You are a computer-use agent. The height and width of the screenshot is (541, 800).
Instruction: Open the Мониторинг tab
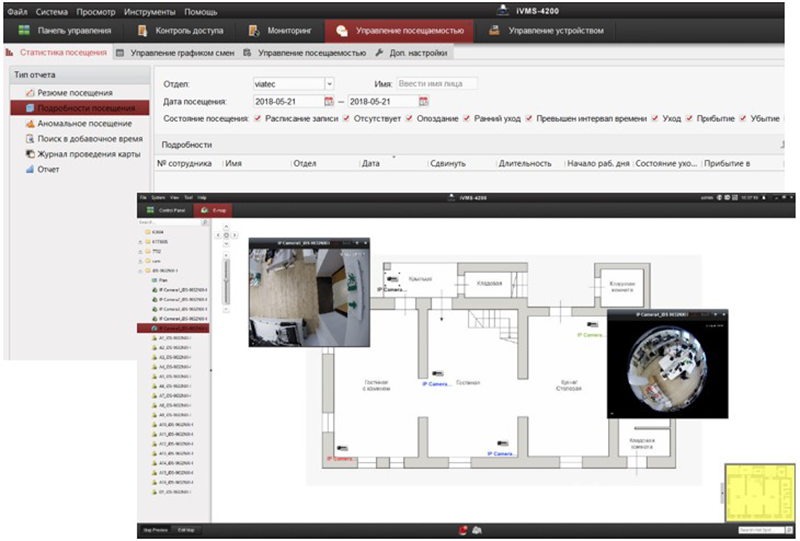(x=280, y=31)
